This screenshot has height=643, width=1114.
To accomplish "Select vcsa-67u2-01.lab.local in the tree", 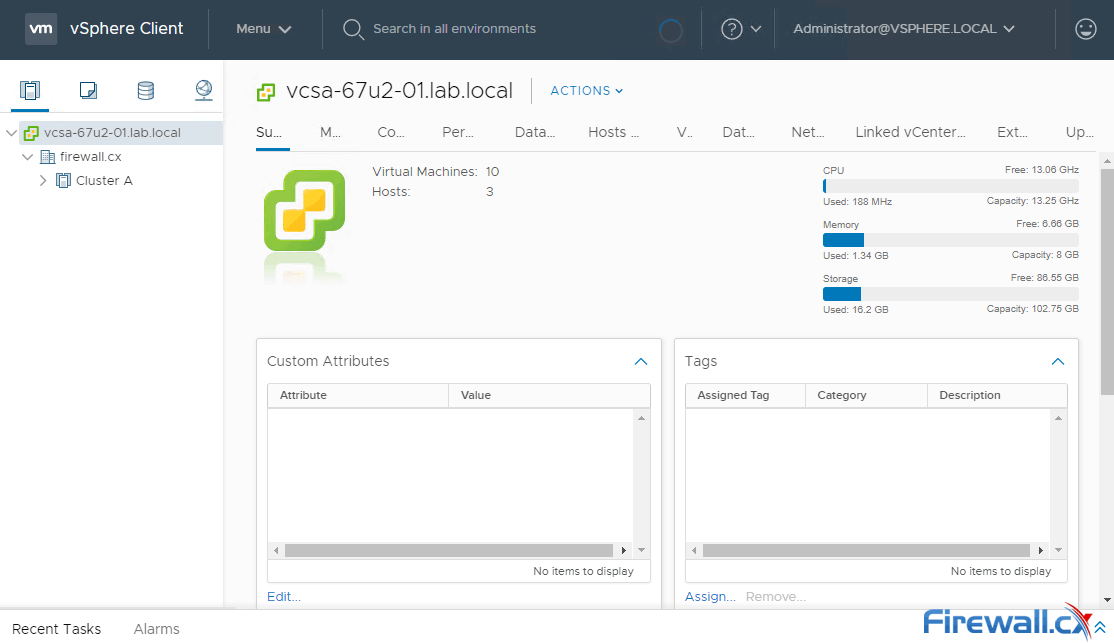I will [112, 133].
